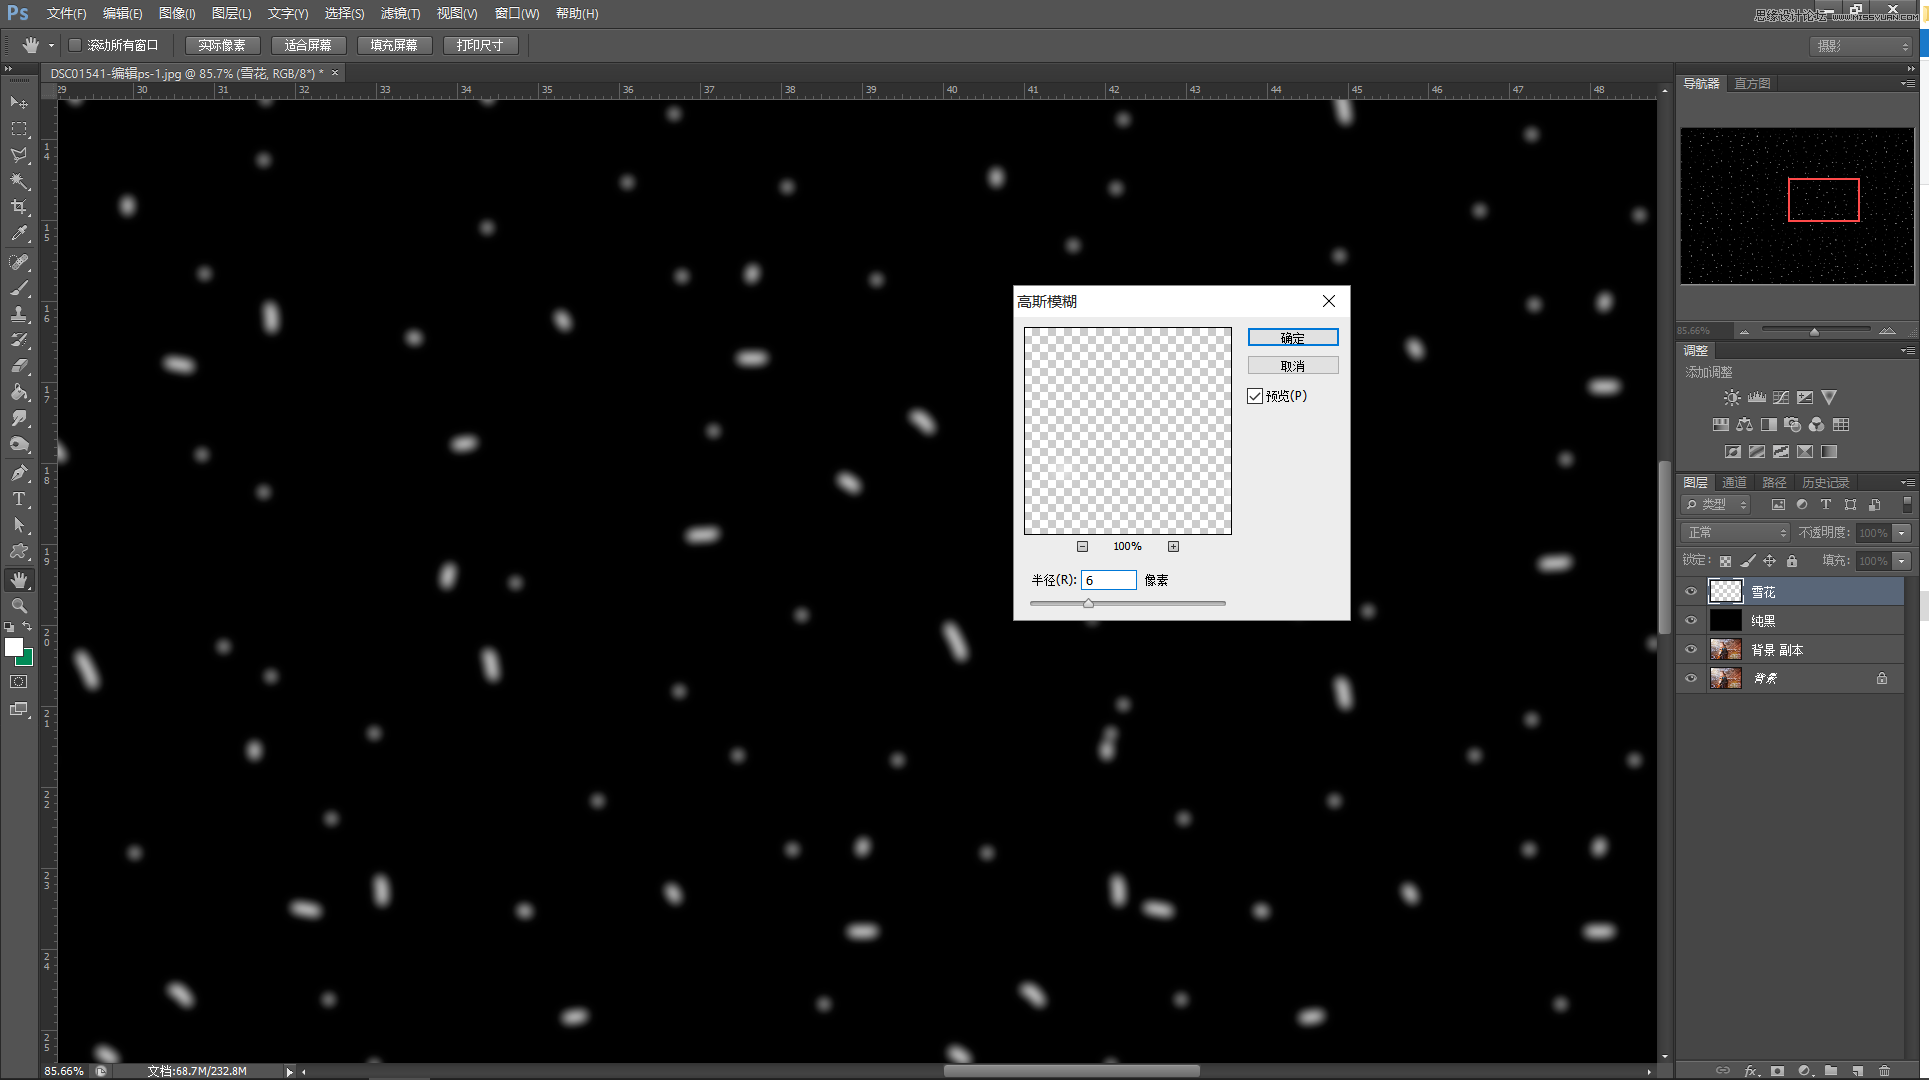Lock transparent pixels icon
The height and width of the screenshot is (1080, 1929).
tap(1725, 561)
